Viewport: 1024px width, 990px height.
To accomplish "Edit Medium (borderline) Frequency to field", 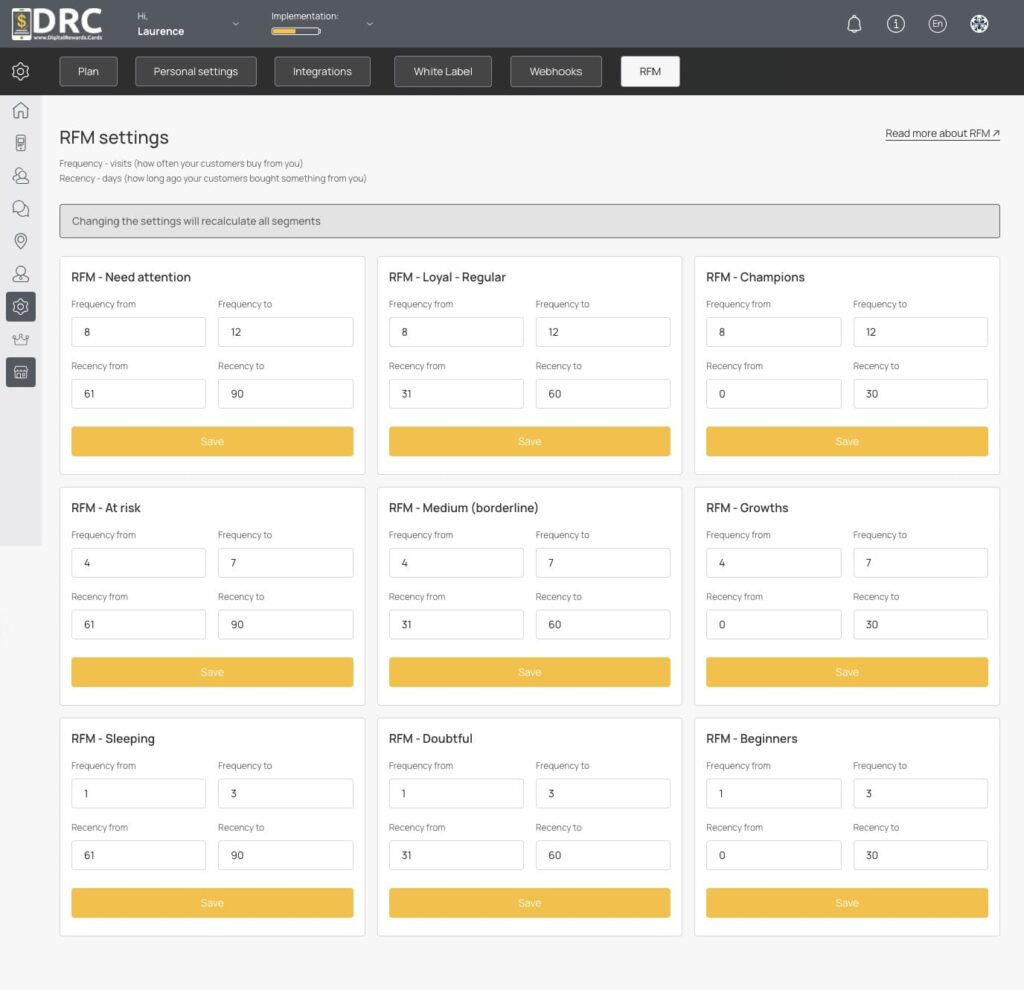I will point(603,562).
